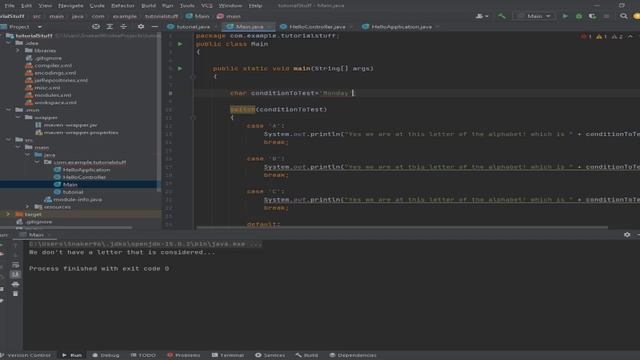
Task: Open the VCS menu
Action: click(207, 6)
